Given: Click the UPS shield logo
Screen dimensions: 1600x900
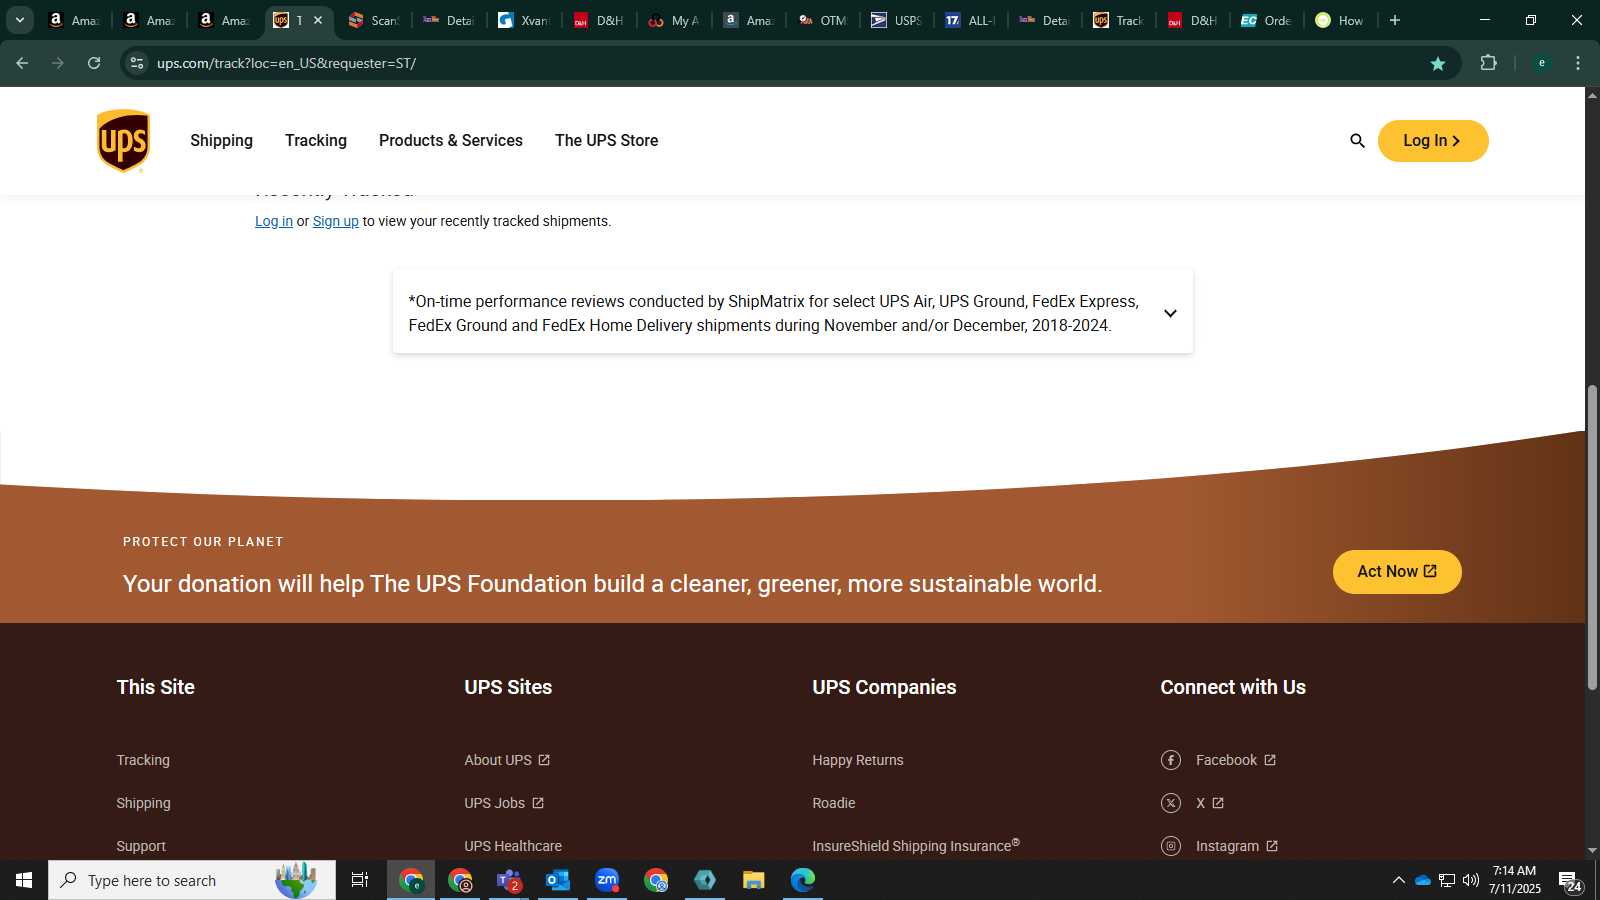Looking at the screenshot, I should pos(123,141).
